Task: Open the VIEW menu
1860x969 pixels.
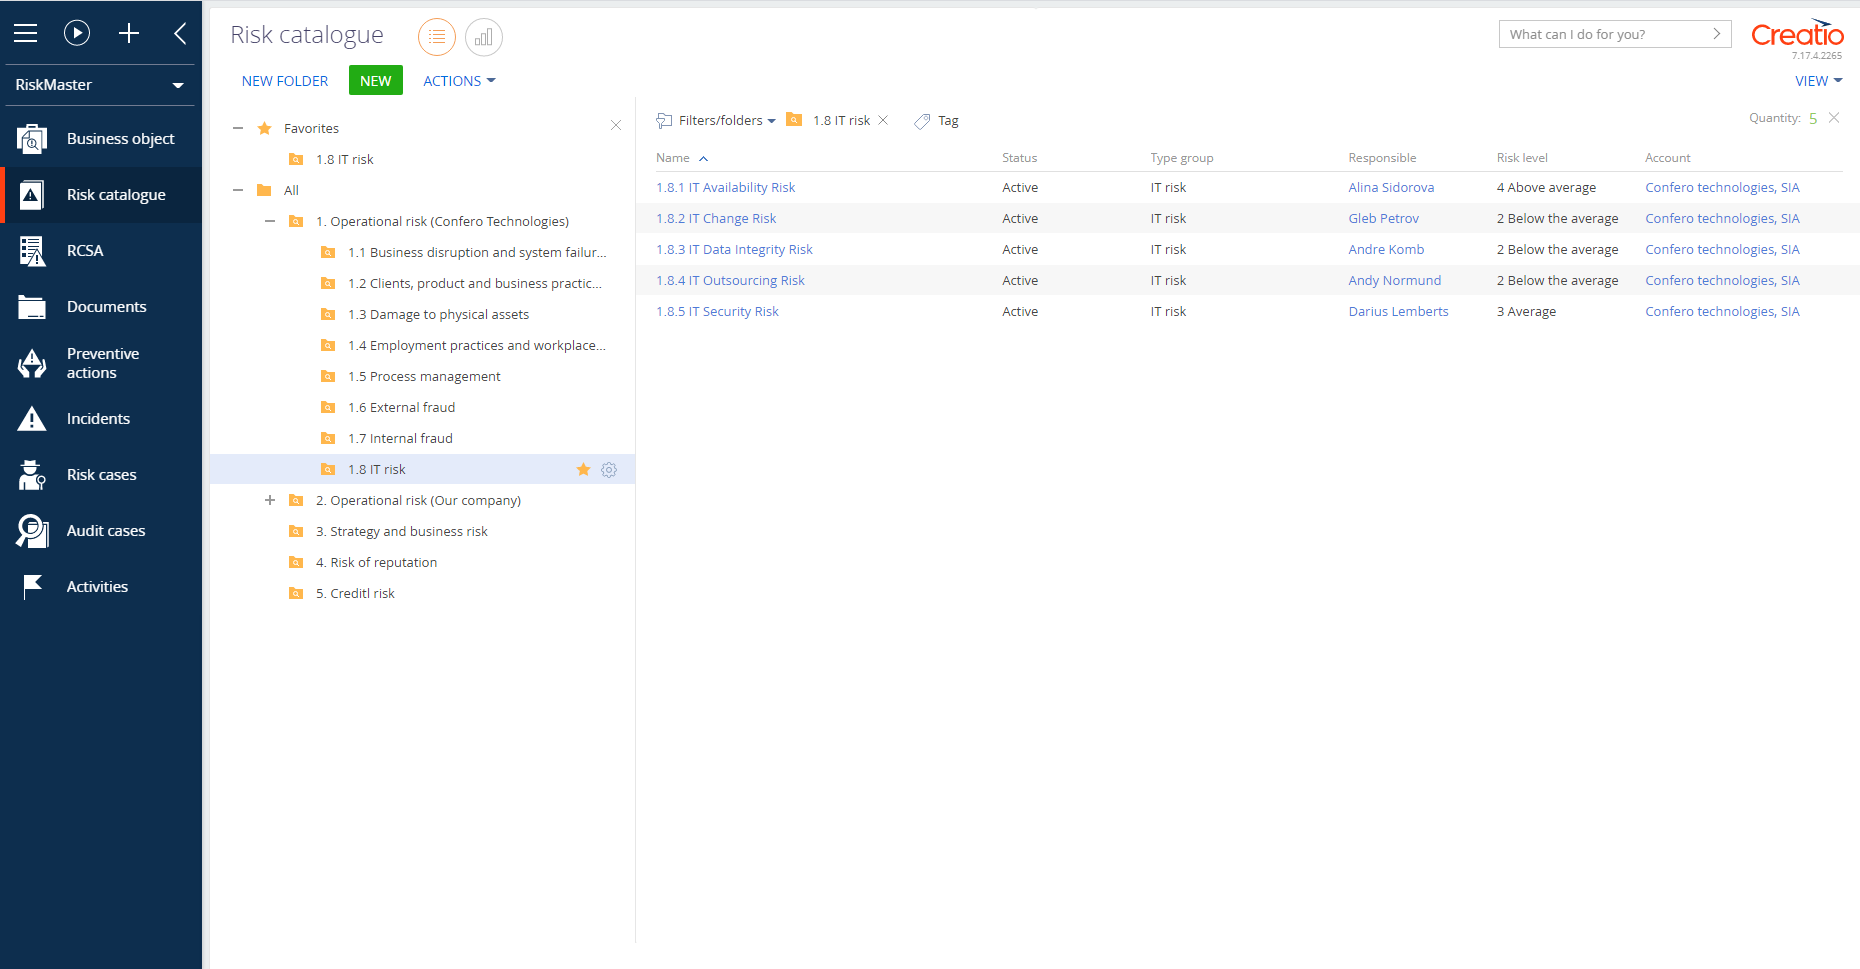Action: (x=1817, y=81)
